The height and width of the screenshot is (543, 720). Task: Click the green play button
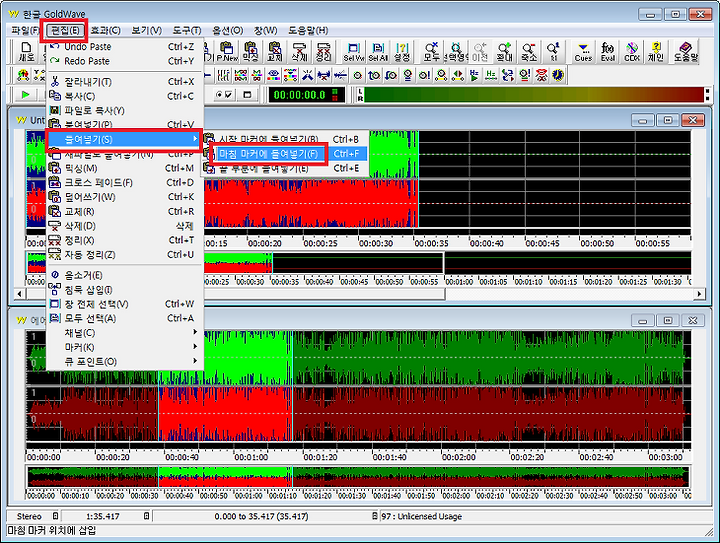tap(25, 95)
